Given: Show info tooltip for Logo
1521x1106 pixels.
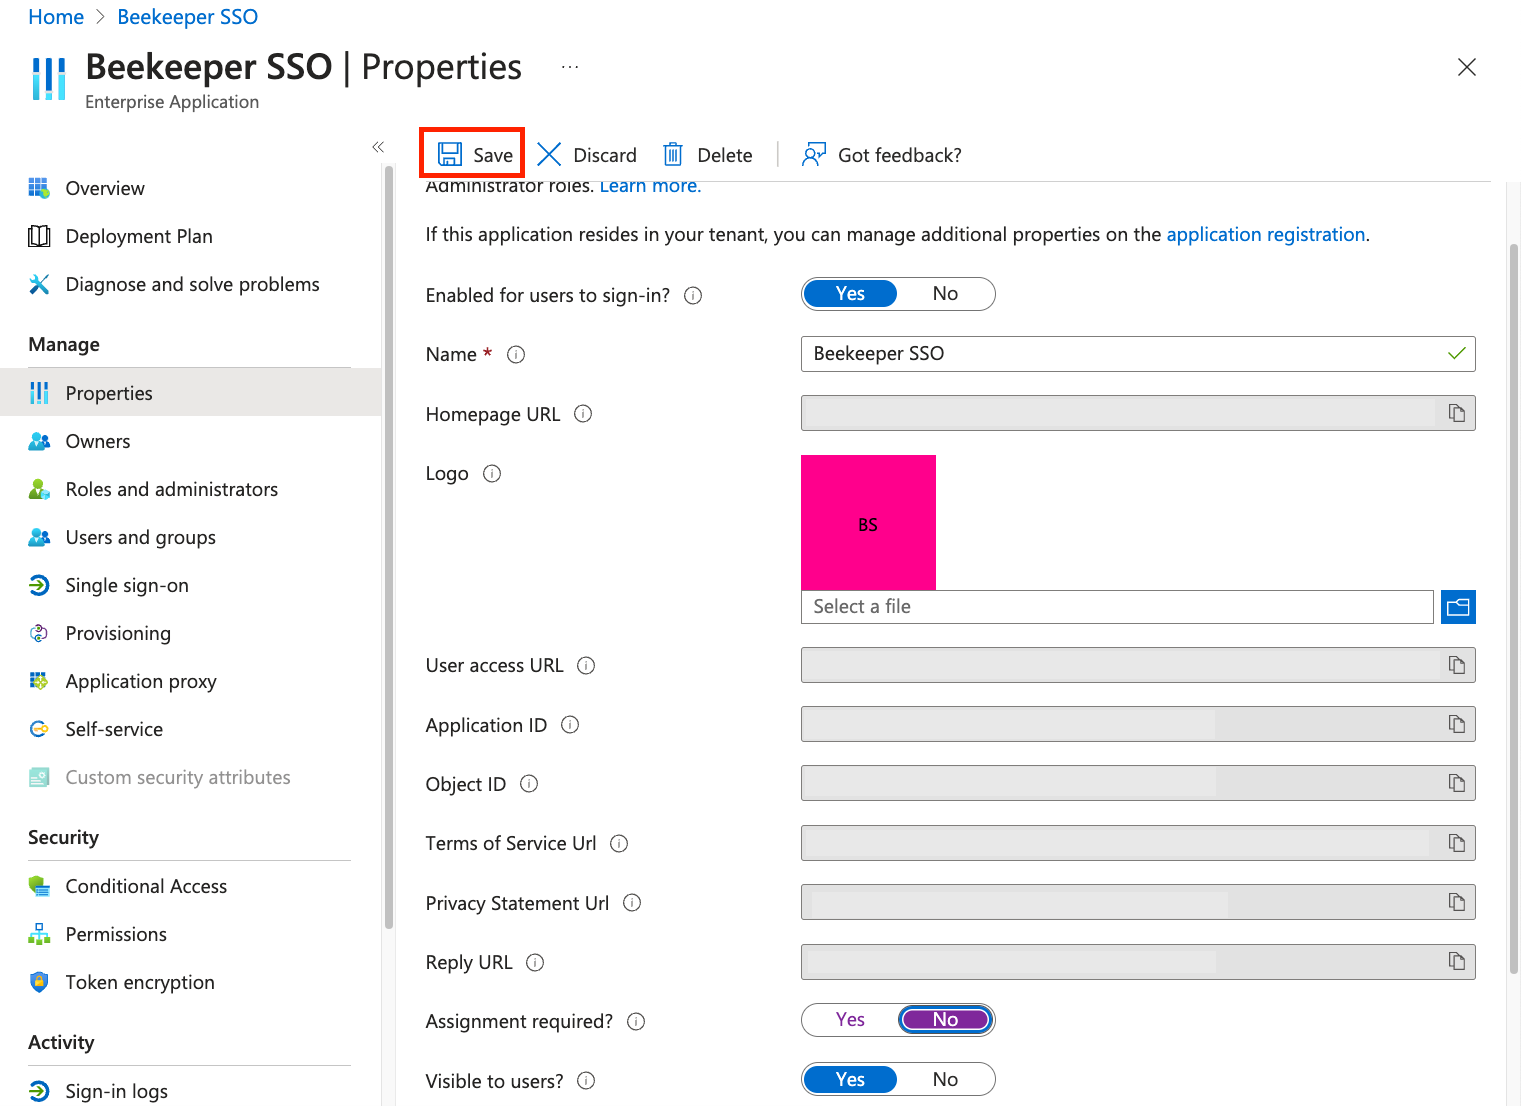Looking at the screenshot, I should click(492, 473).
